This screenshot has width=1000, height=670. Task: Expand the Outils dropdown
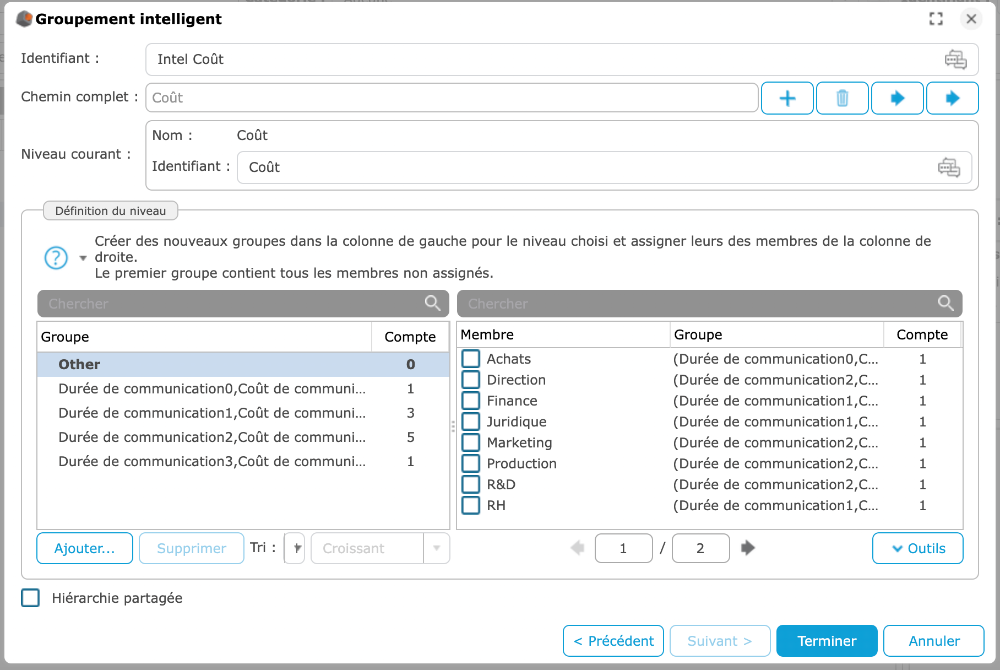point(917,548)
